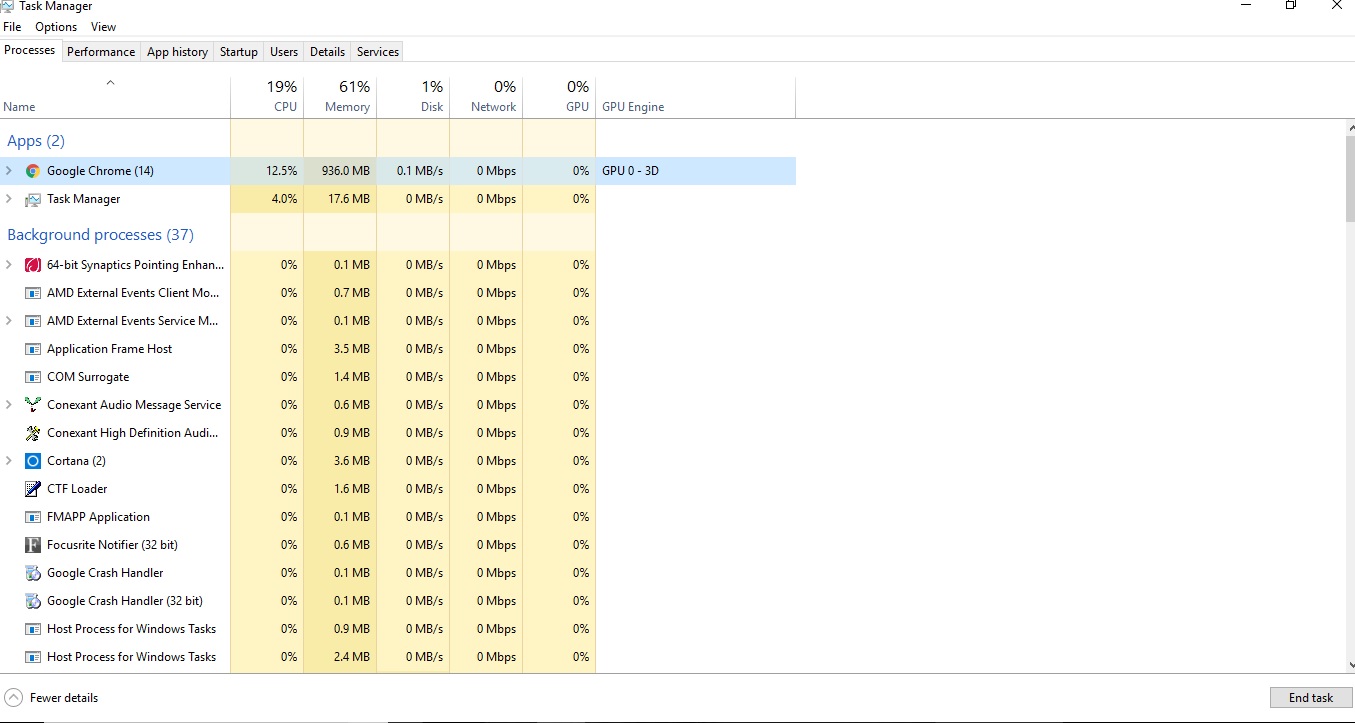The height and width of the screenshot is (723, 1355).
Task: Click the Conexant High Definition Audio icon
Action: [32, 433]
